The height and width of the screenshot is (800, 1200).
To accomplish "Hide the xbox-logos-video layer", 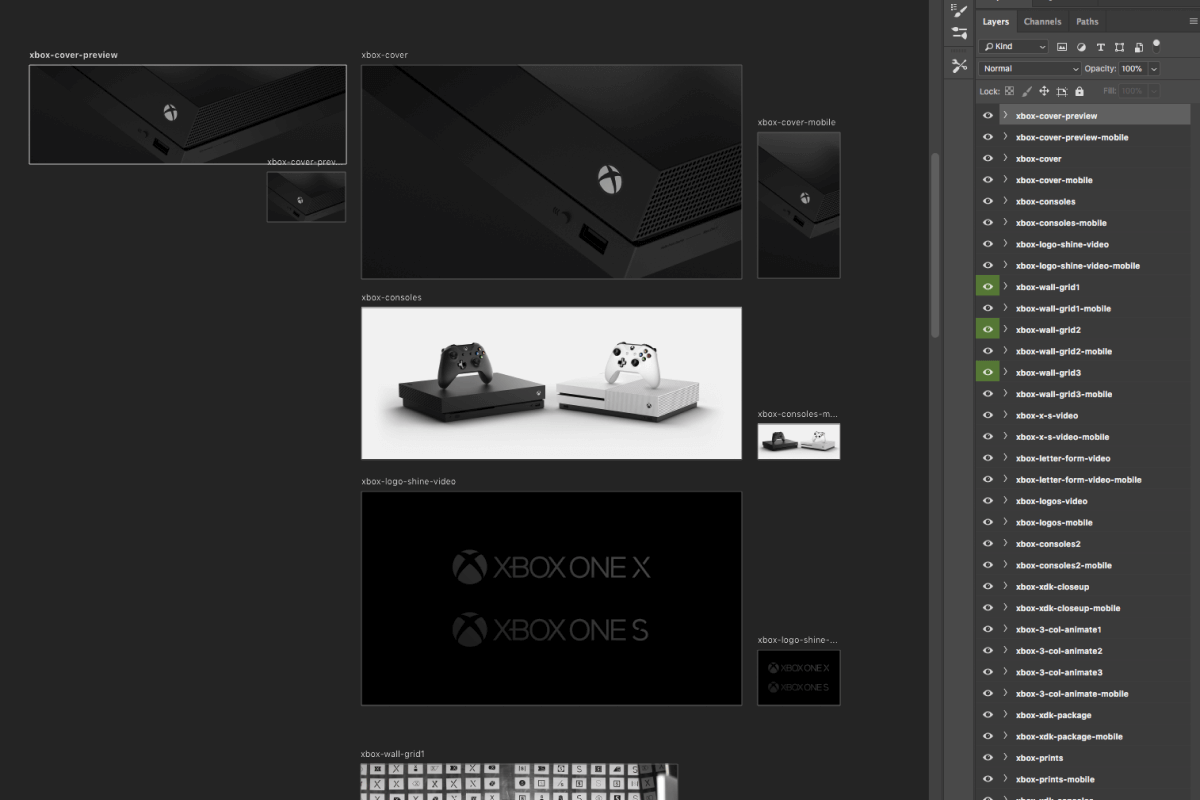I will tap(988, 501).
